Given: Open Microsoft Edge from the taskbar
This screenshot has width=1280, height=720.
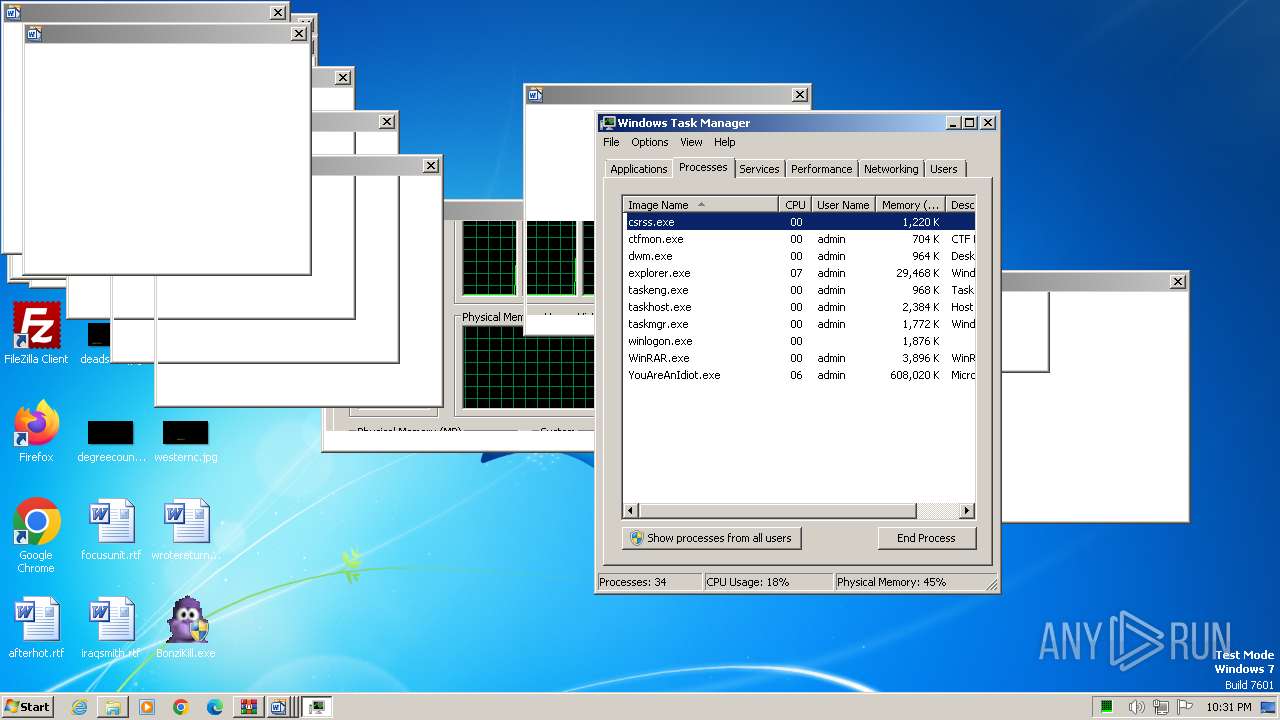Looking at the screenshot, I should [215, 707].
